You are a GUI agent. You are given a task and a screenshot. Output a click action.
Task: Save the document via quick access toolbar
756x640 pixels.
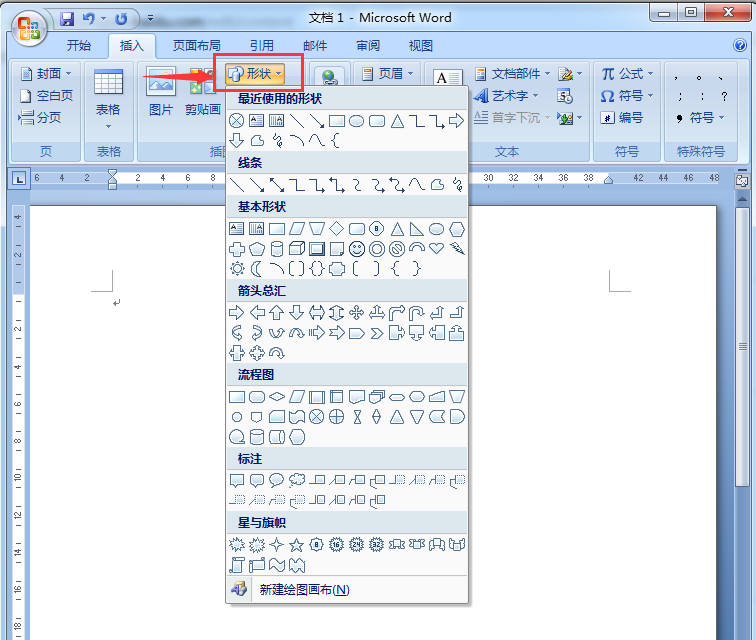[x=67, y=19]
